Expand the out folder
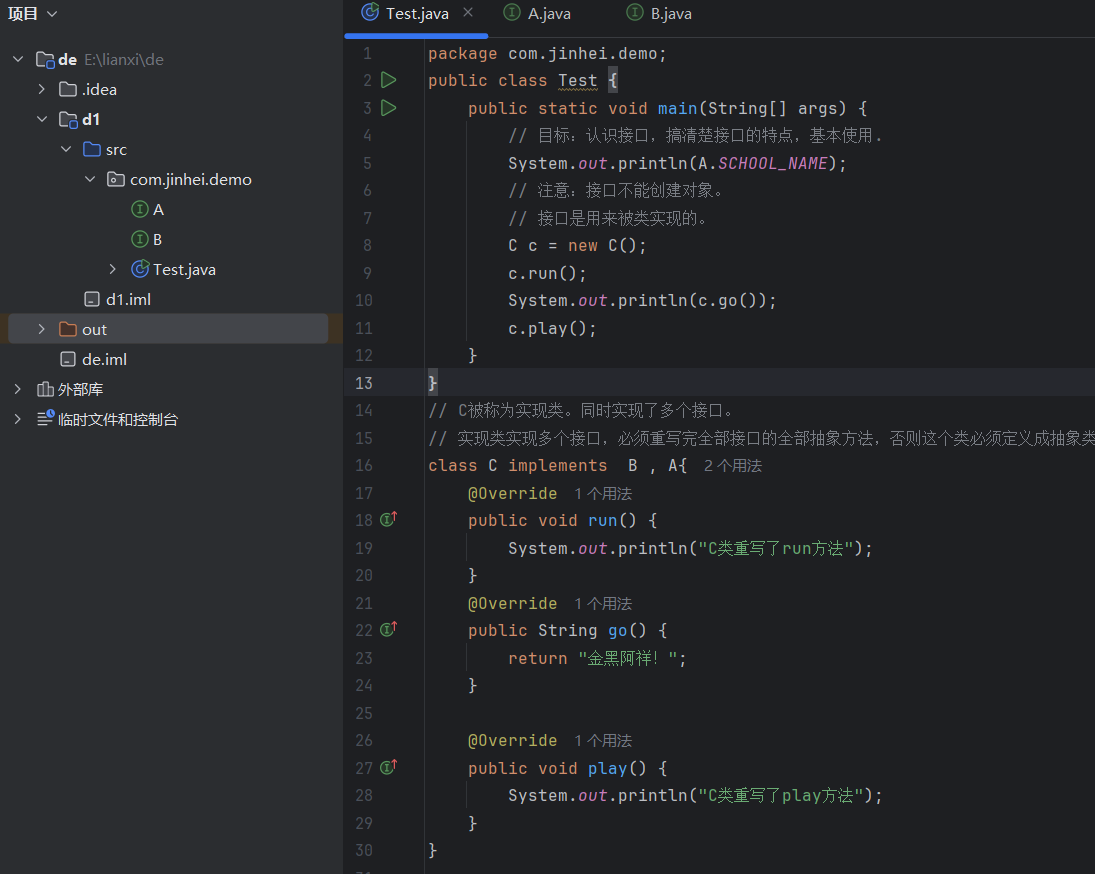 (42, 329)
